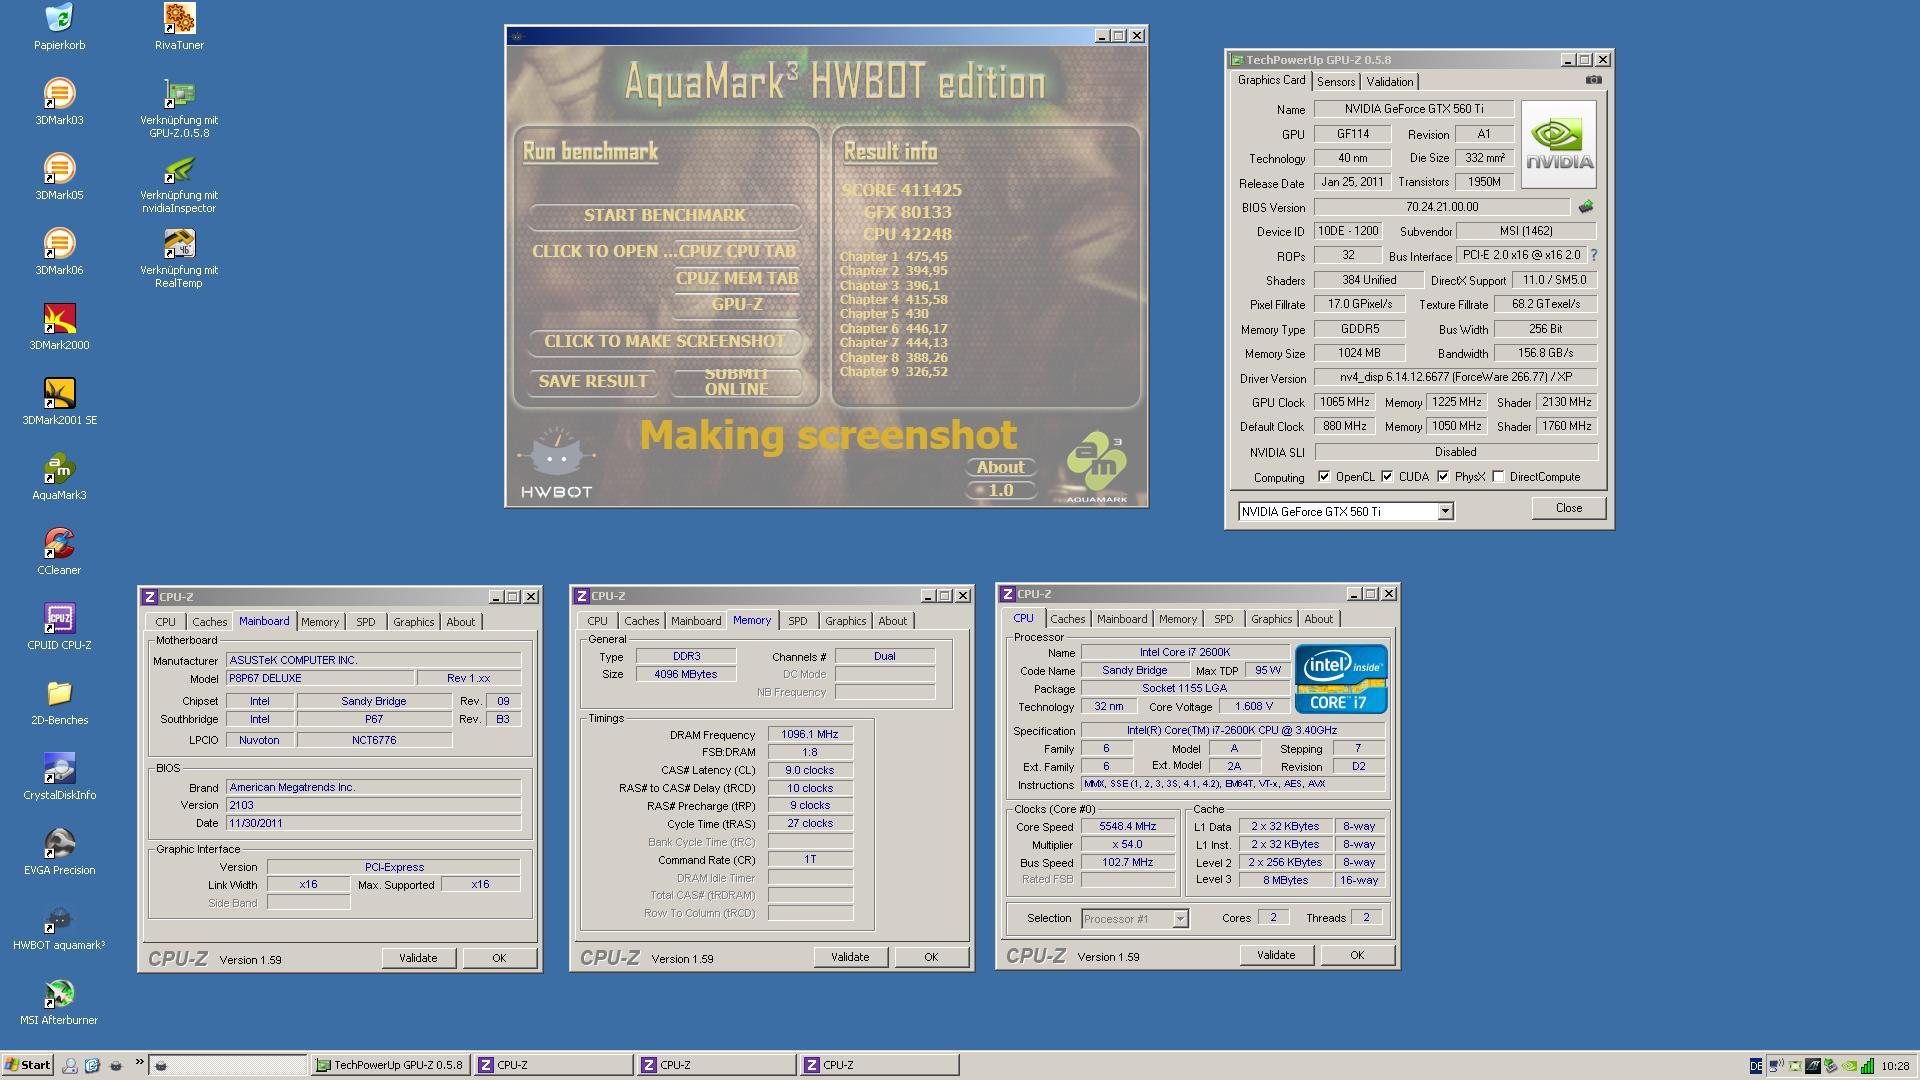Click the SCORE 411425 result text
Image resolution: width=1920 pixels, height=1080 pixels.
[x=902, y=190]
